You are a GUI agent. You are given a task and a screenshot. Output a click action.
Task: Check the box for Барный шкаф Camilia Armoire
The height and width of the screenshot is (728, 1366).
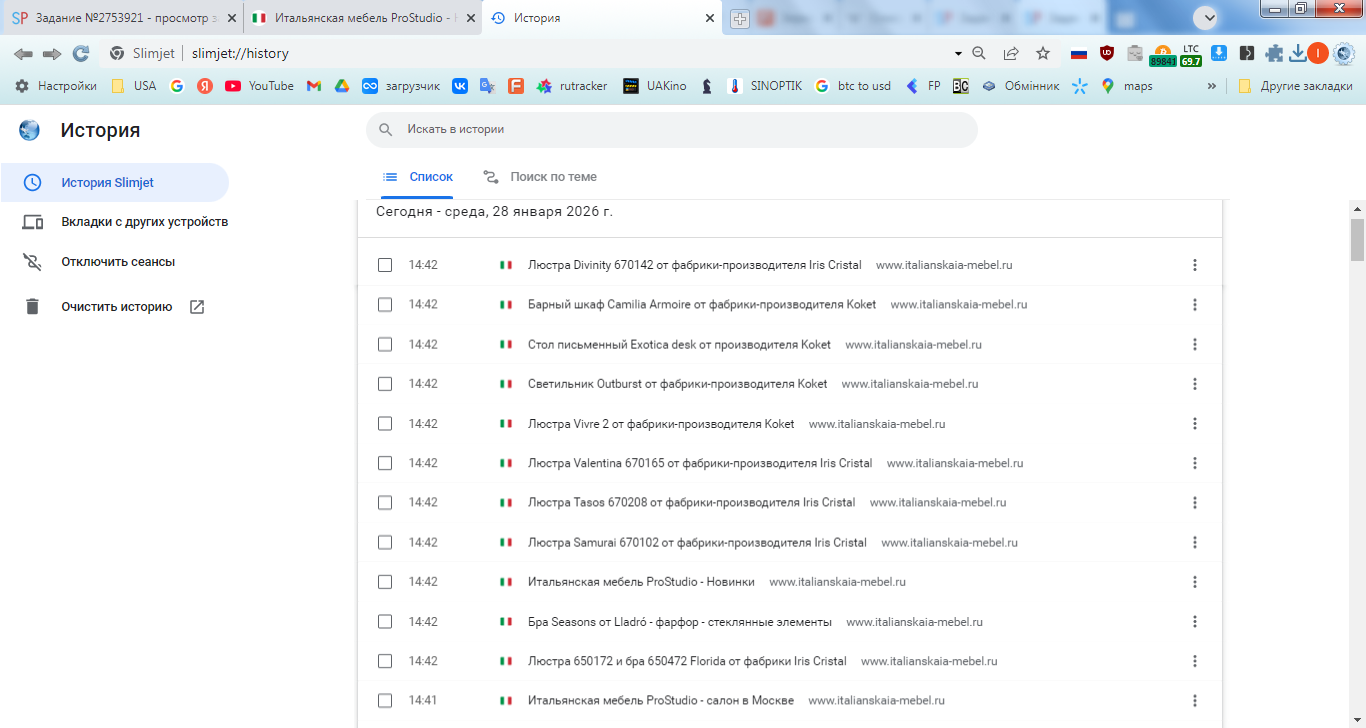[385, 304]
